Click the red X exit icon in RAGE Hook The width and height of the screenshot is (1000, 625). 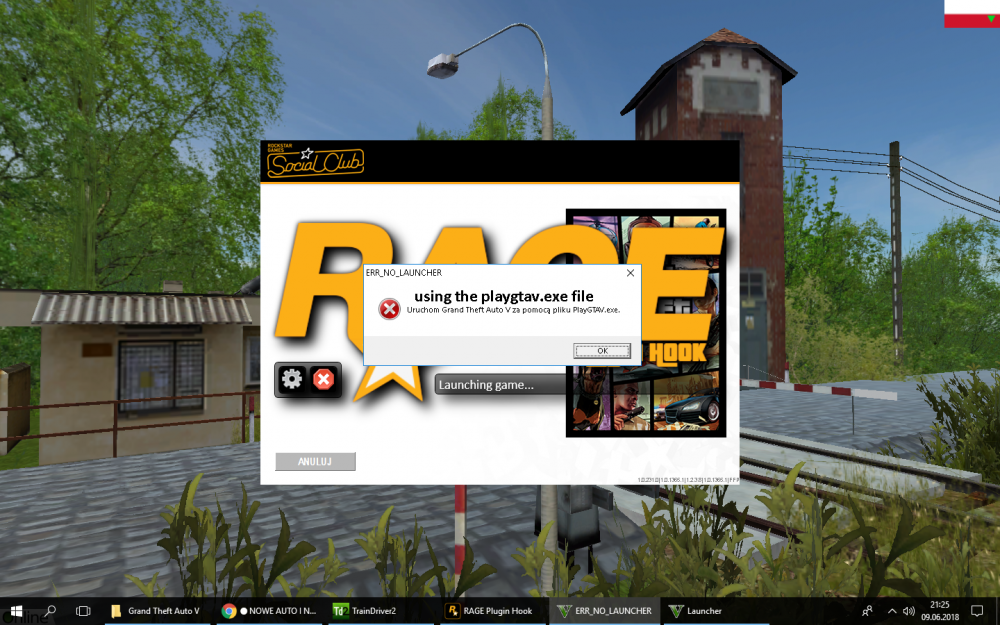point(323,379)
